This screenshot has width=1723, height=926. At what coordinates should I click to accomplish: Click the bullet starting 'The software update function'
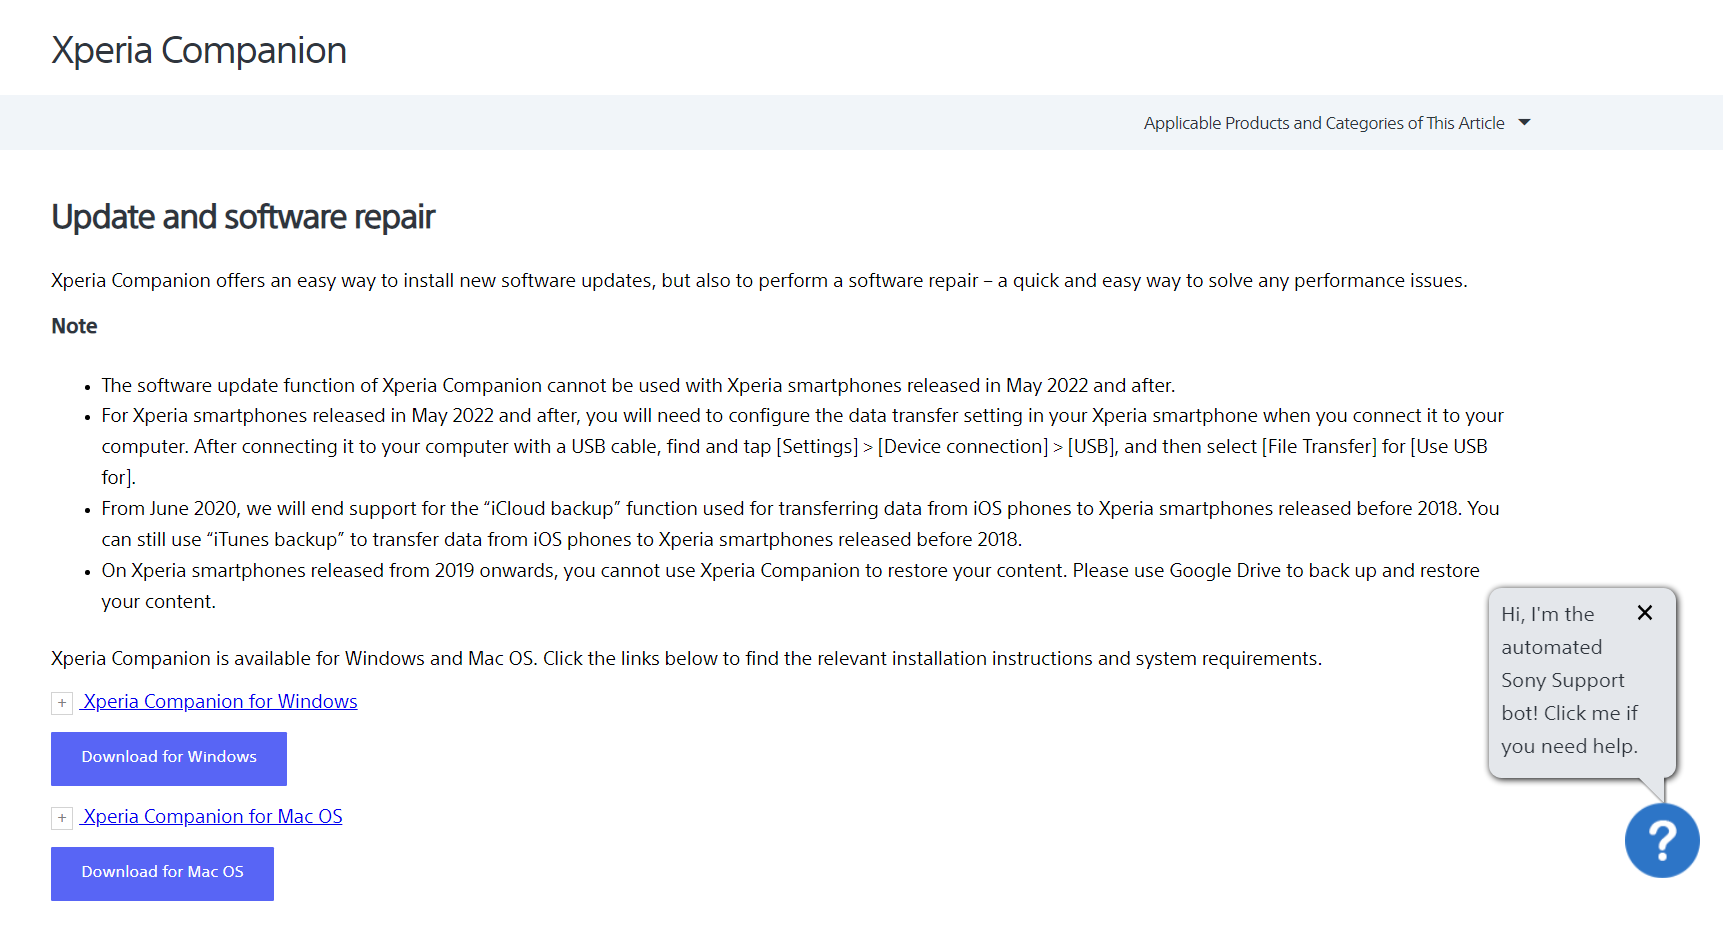coord(638,386)
